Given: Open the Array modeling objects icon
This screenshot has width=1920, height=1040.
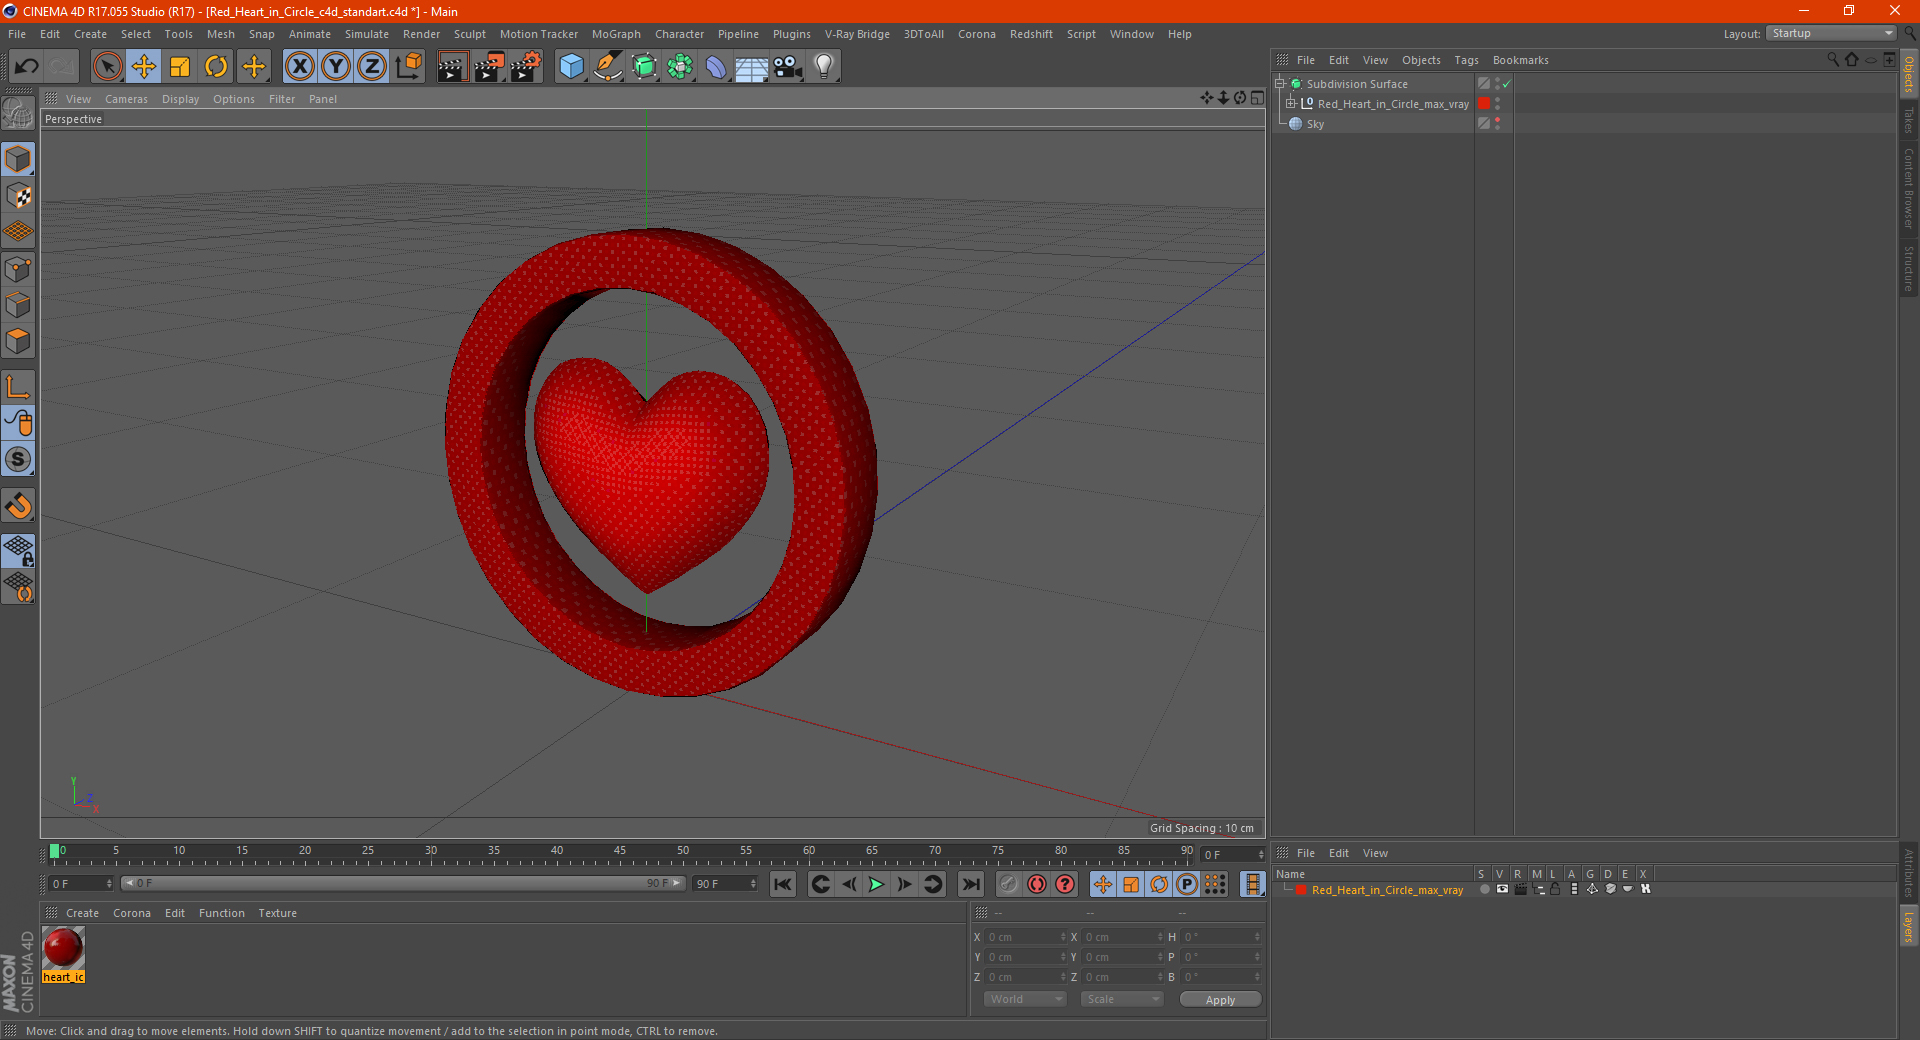Looking at the screenshot, I should [x=680, y=67].
